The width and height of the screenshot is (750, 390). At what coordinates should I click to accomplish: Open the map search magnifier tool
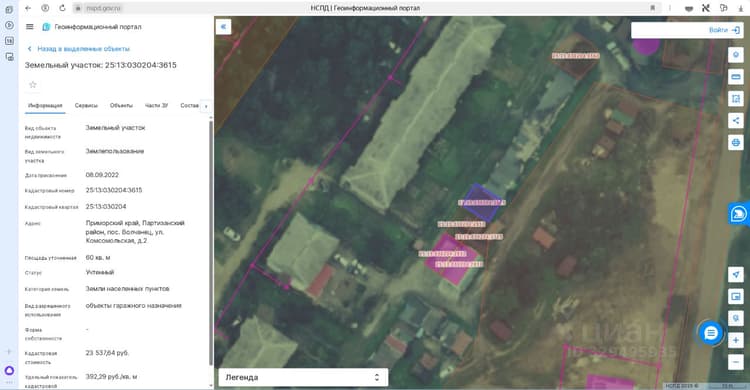pyautogui.click(x=736, y=318)
